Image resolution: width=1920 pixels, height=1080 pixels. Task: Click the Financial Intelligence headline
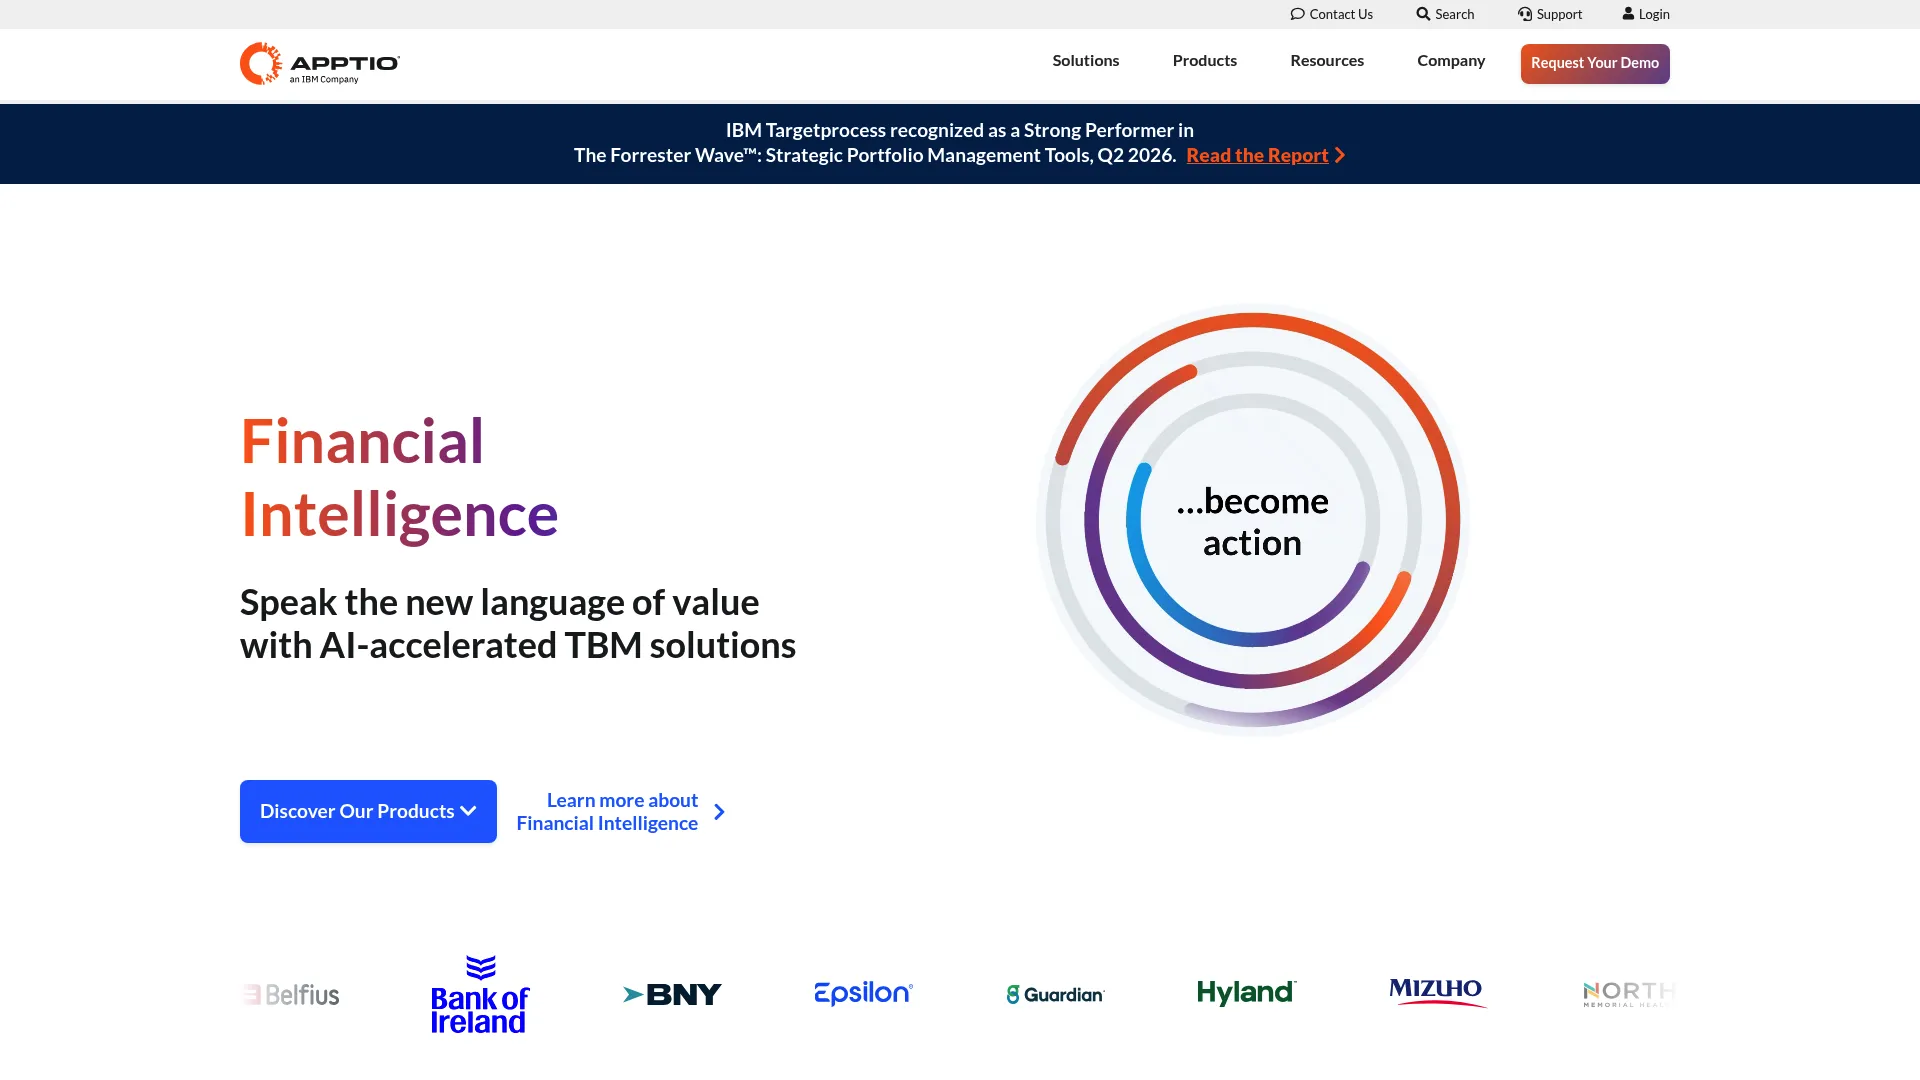click(x=399, y=478)
